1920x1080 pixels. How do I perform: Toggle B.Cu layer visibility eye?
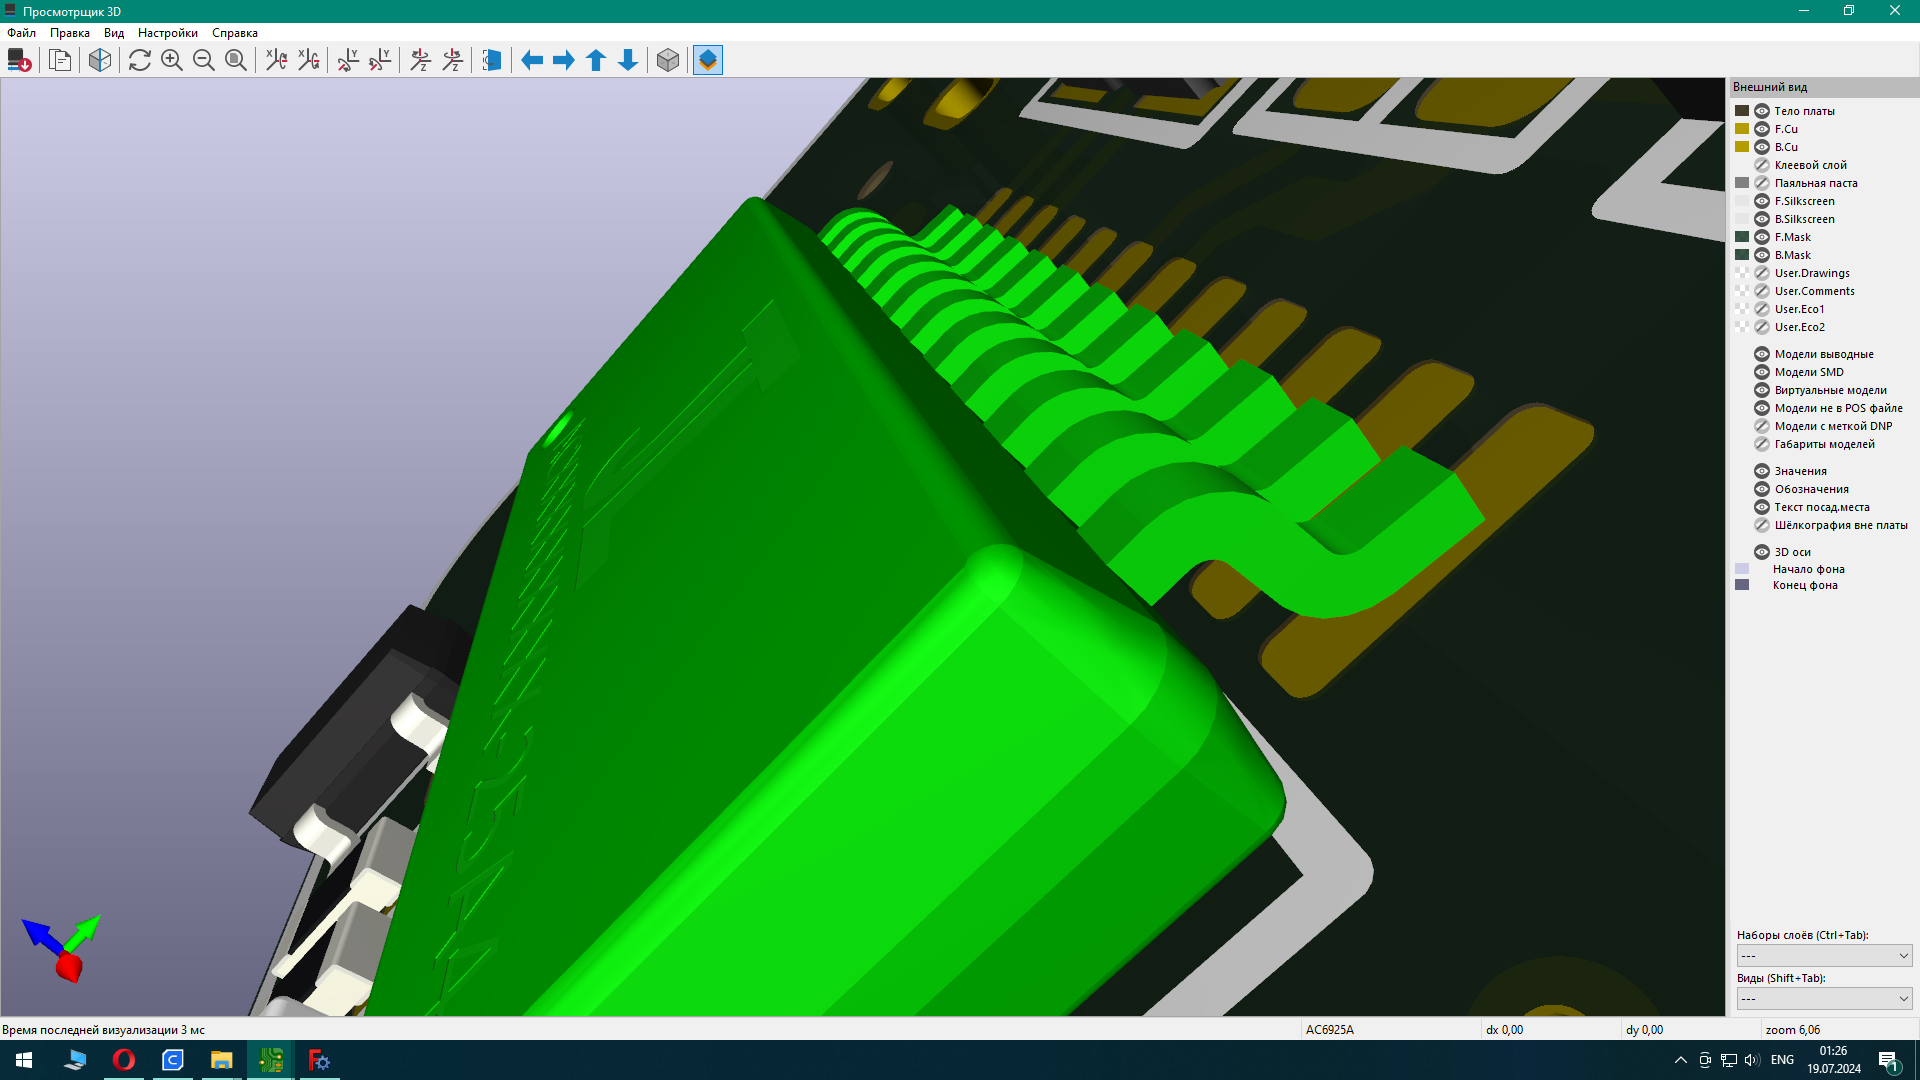coord(1762,147)
